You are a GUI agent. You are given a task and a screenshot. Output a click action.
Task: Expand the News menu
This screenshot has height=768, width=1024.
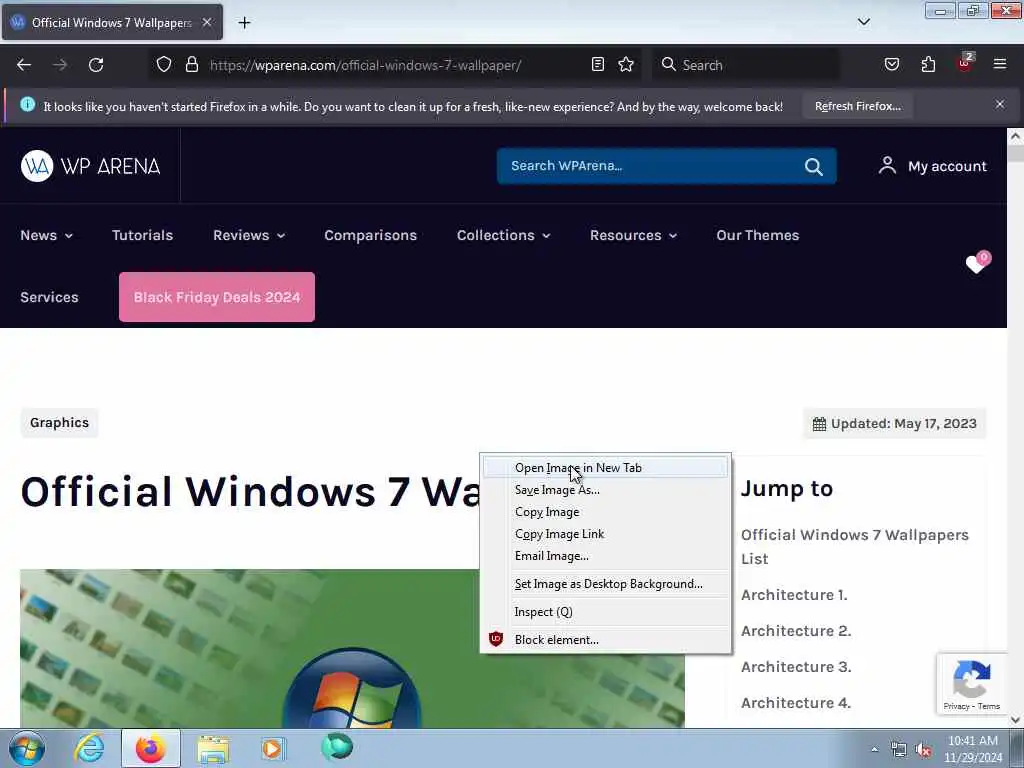(x=46, y=235)
